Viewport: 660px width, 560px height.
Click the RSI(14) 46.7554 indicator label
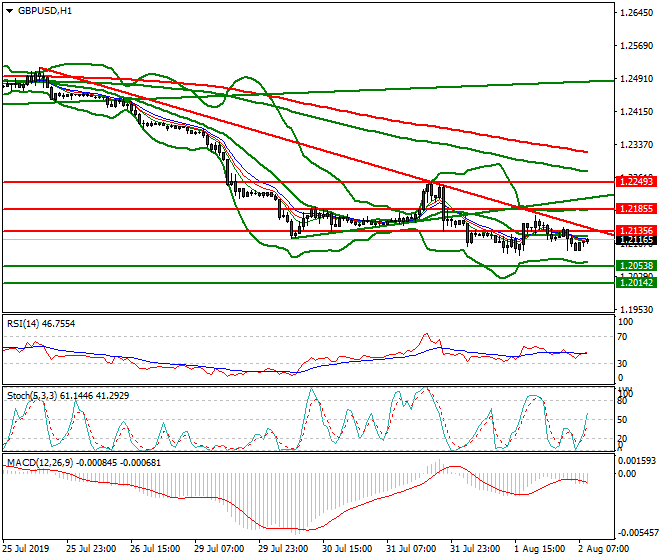point(41,324)
